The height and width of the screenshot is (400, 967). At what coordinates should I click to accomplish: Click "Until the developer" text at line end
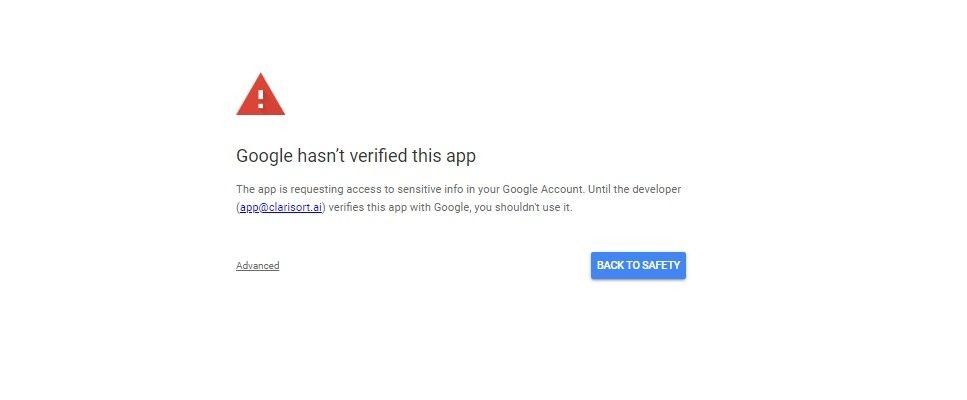coord(635,189)
